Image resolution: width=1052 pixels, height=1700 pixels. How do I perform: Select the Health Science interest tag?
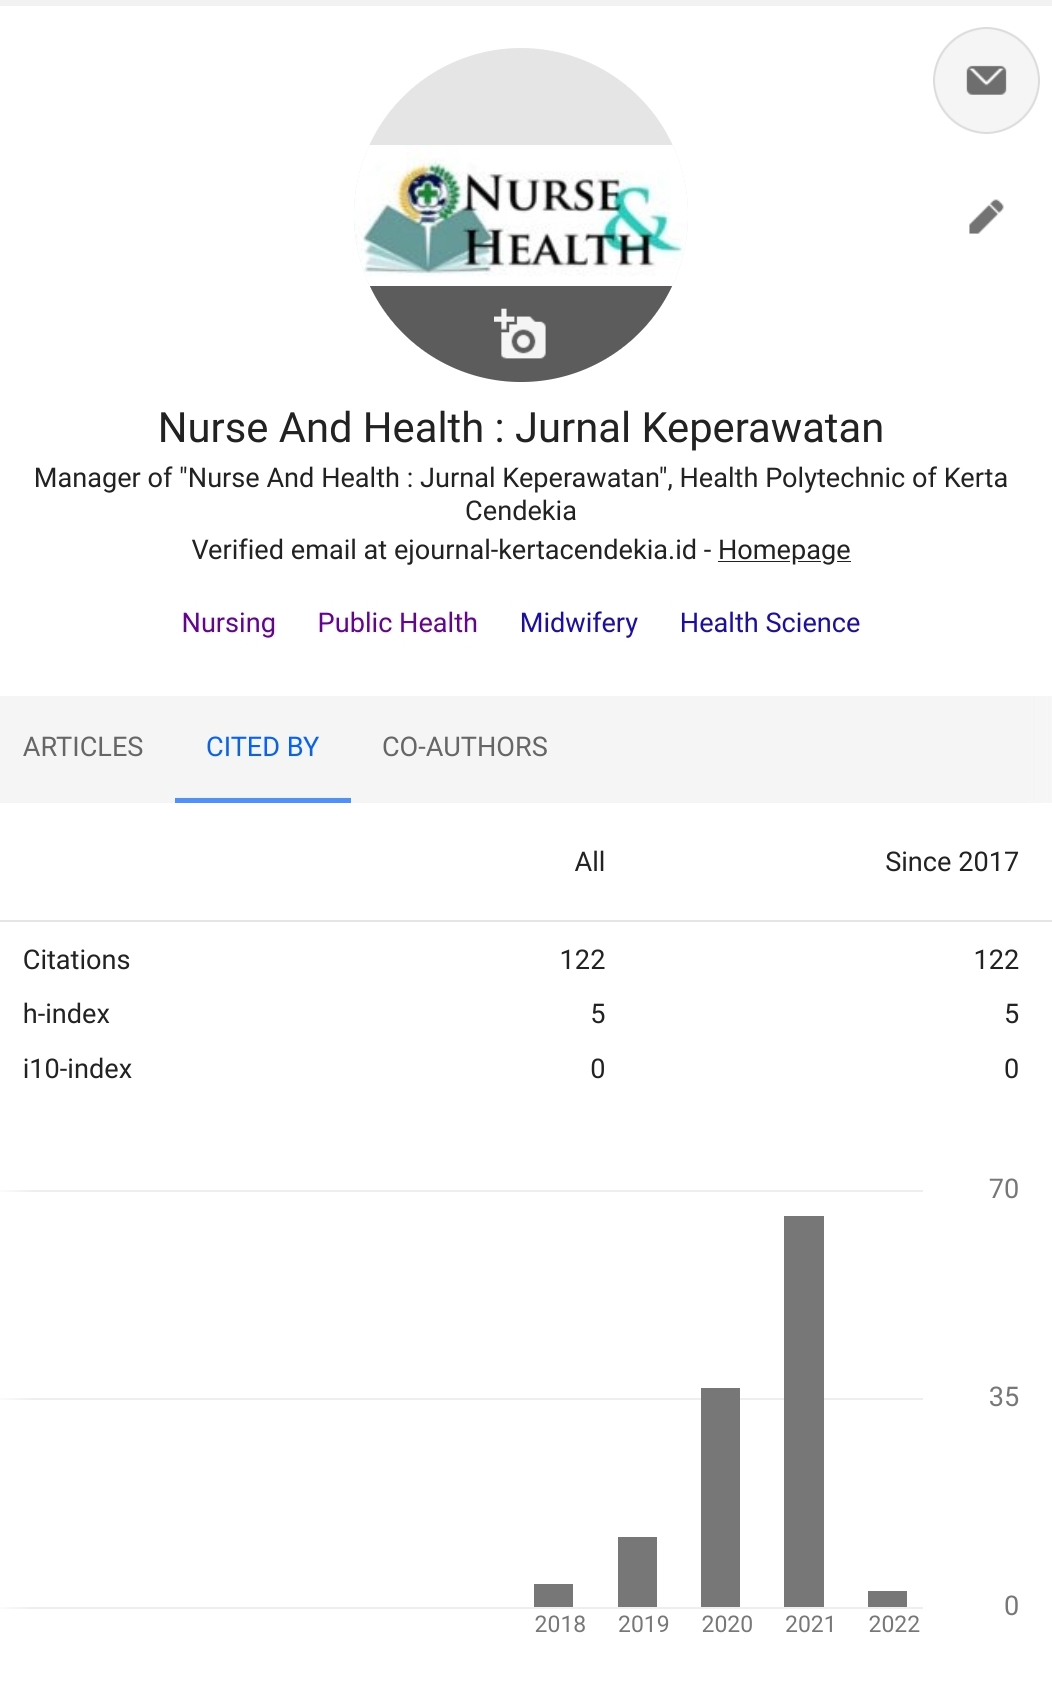(770, 623)
